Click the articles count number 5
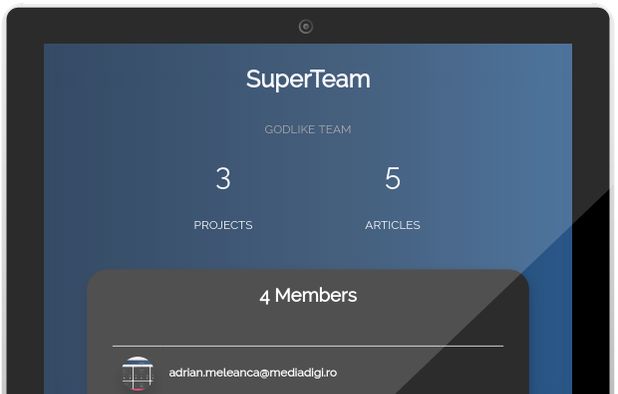This screenshot has height=394, width=618. (393, 178)
